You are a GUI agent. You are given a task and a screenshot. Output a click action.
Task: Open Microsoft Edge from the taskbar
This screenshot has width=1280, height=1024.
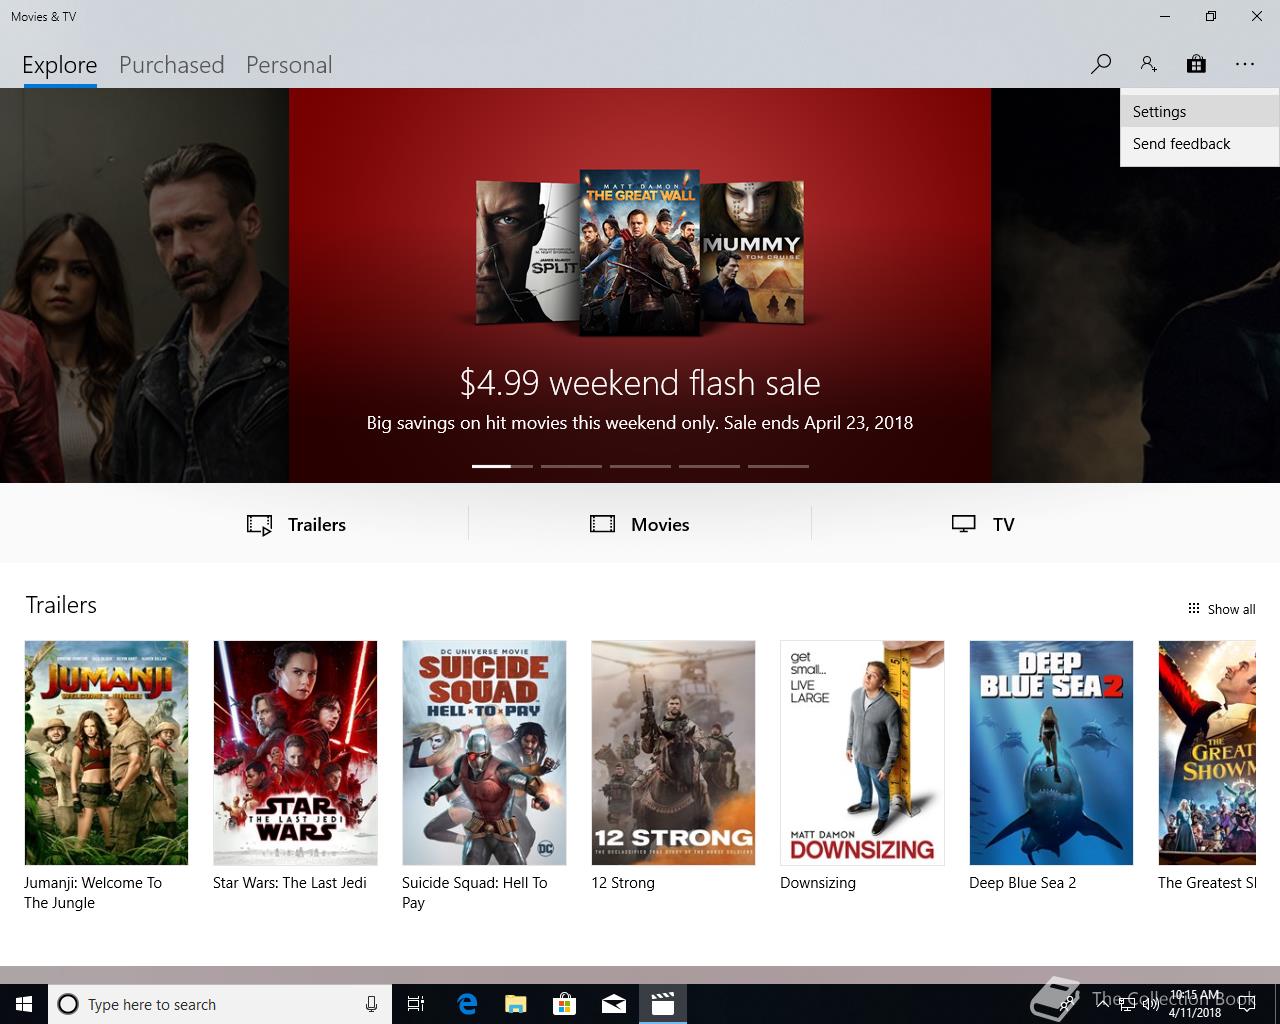[x=466, y=1004]
